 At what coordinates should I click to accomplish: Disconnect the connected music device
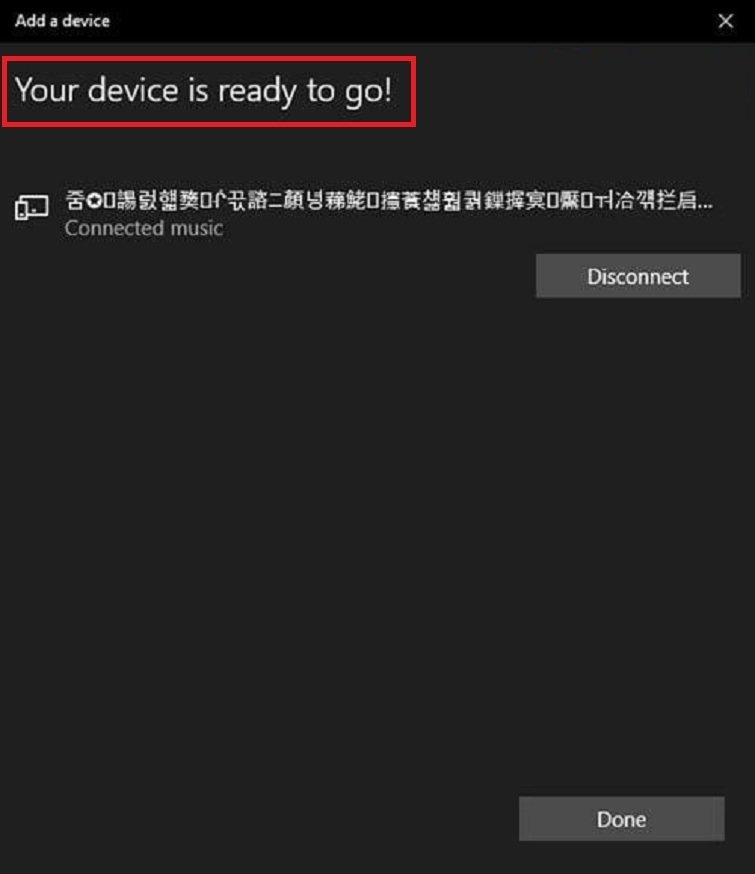click(638, 276)
